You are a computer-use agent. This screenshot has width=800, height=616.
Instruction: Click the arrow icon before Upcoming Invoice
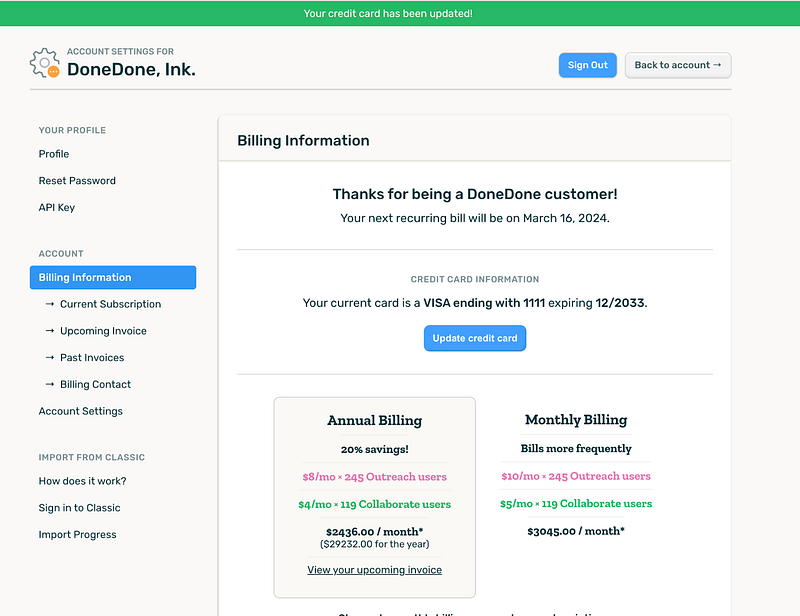click(49, 331)
